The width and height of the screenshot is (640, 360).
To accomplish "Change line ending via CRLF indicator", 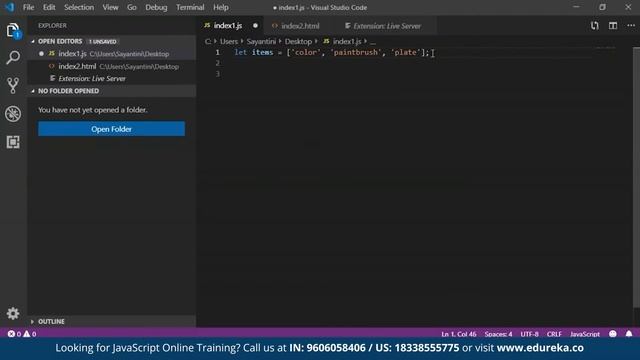I will [554, 334].
